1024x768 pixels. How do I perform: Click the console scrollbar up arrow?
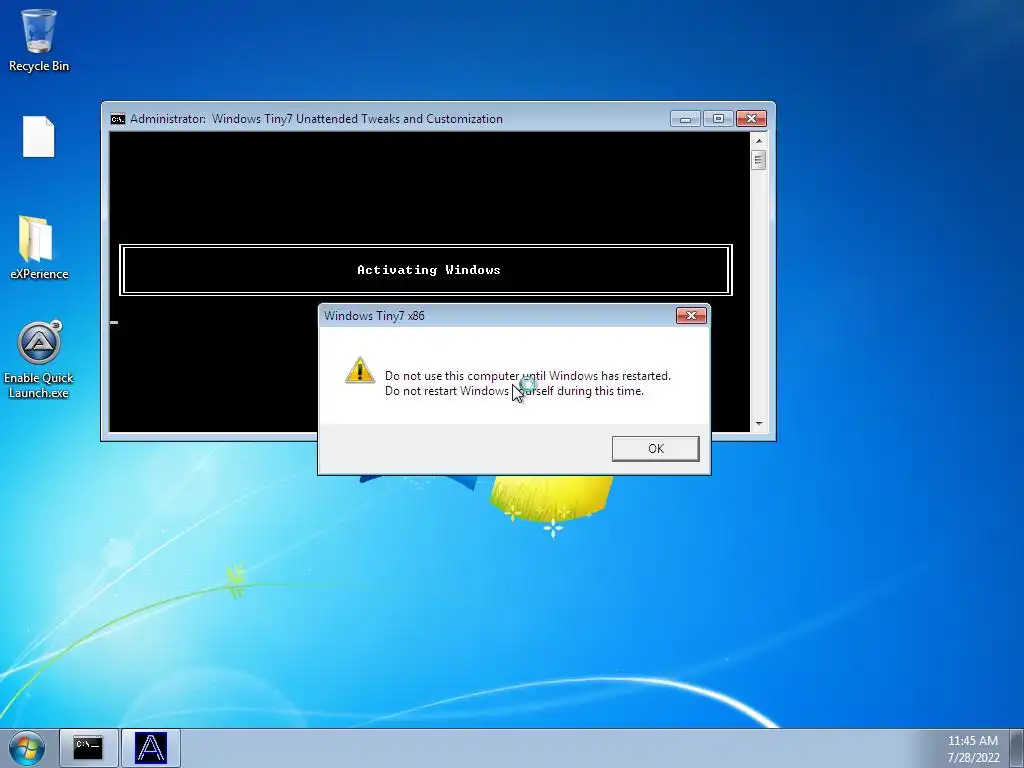(x=758, y=140)
